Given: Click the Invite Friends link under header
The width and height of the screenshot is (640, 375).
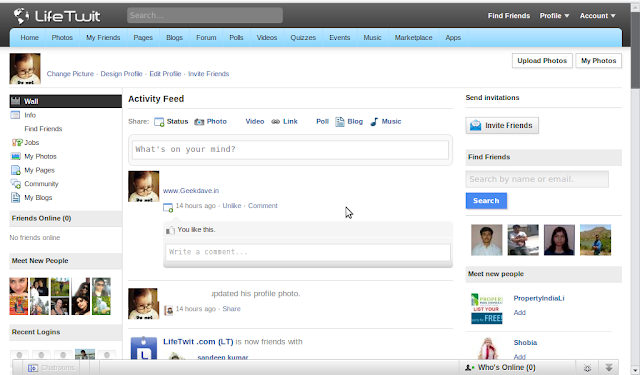Looking at the screenshot, I should 209,74.
